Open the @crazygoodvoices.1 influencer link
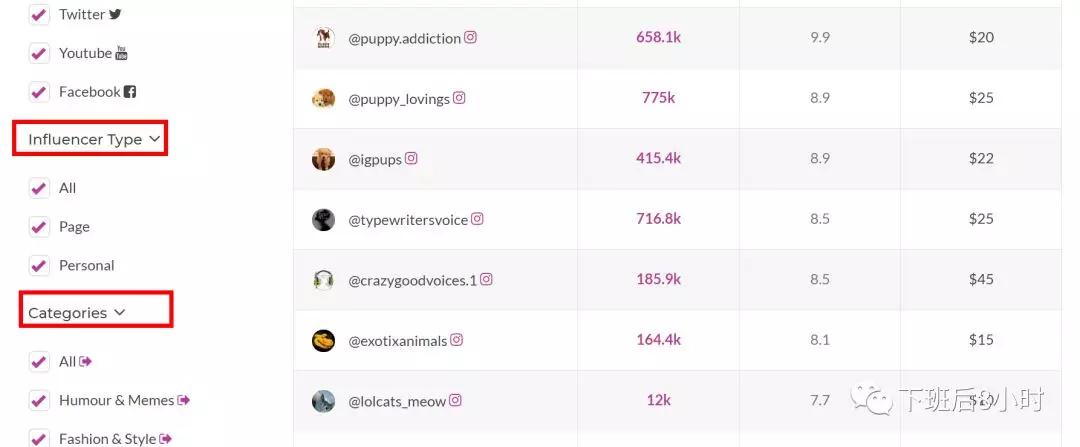This screenshot has height=447, width=1080. (x=413, y=280)
